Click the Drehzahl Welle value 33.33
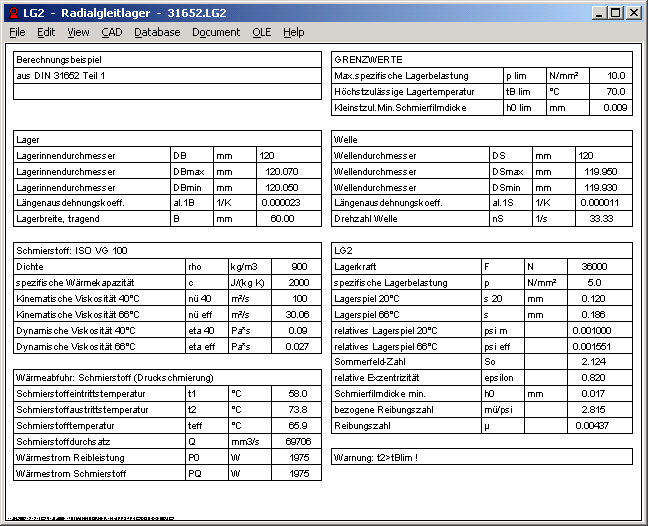Screen dimensions: 648x526 tap(603, 218)
